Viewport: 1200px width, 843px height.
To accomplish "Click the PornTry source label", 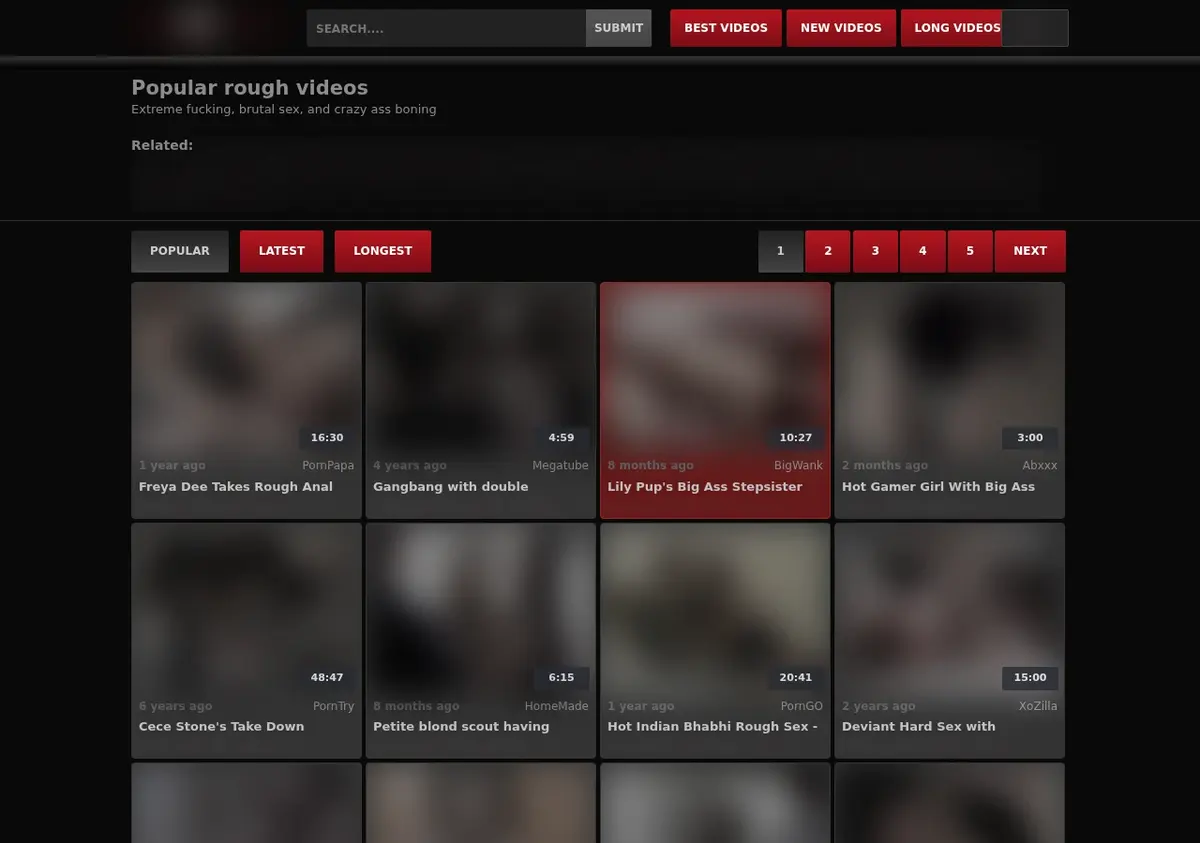I will [x=333, y=706].
